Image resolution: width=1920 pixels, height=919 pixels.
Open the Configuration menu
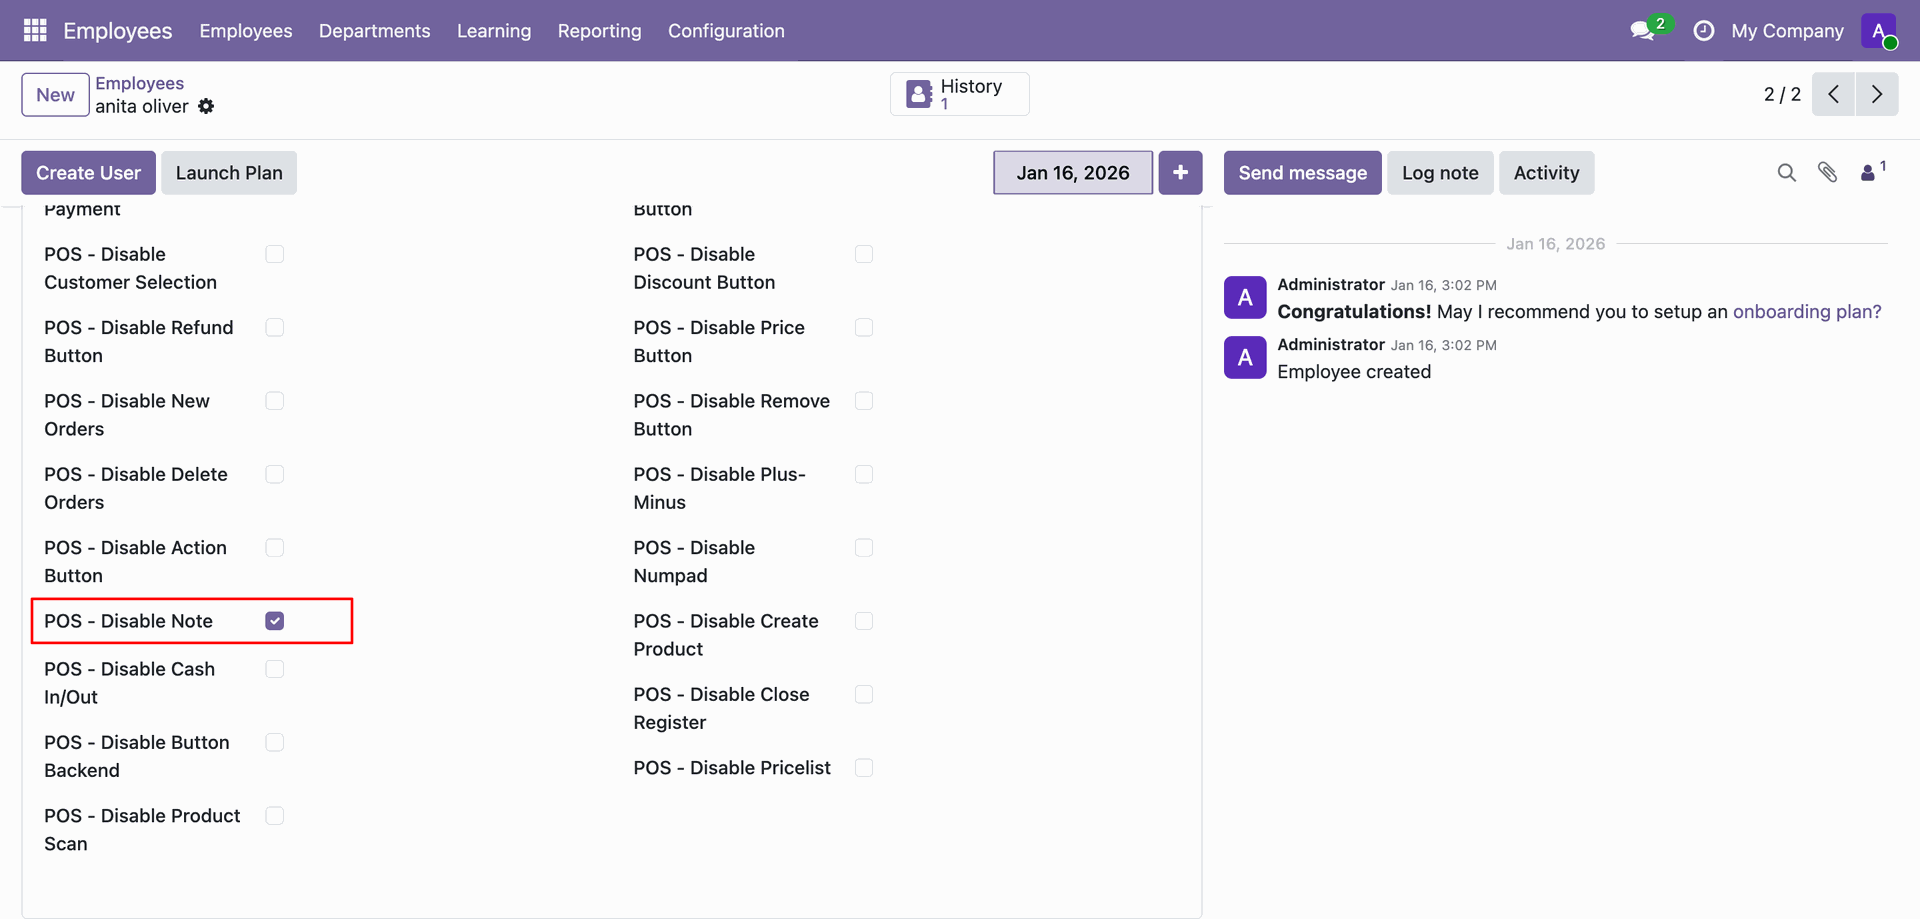coord(726,31)
